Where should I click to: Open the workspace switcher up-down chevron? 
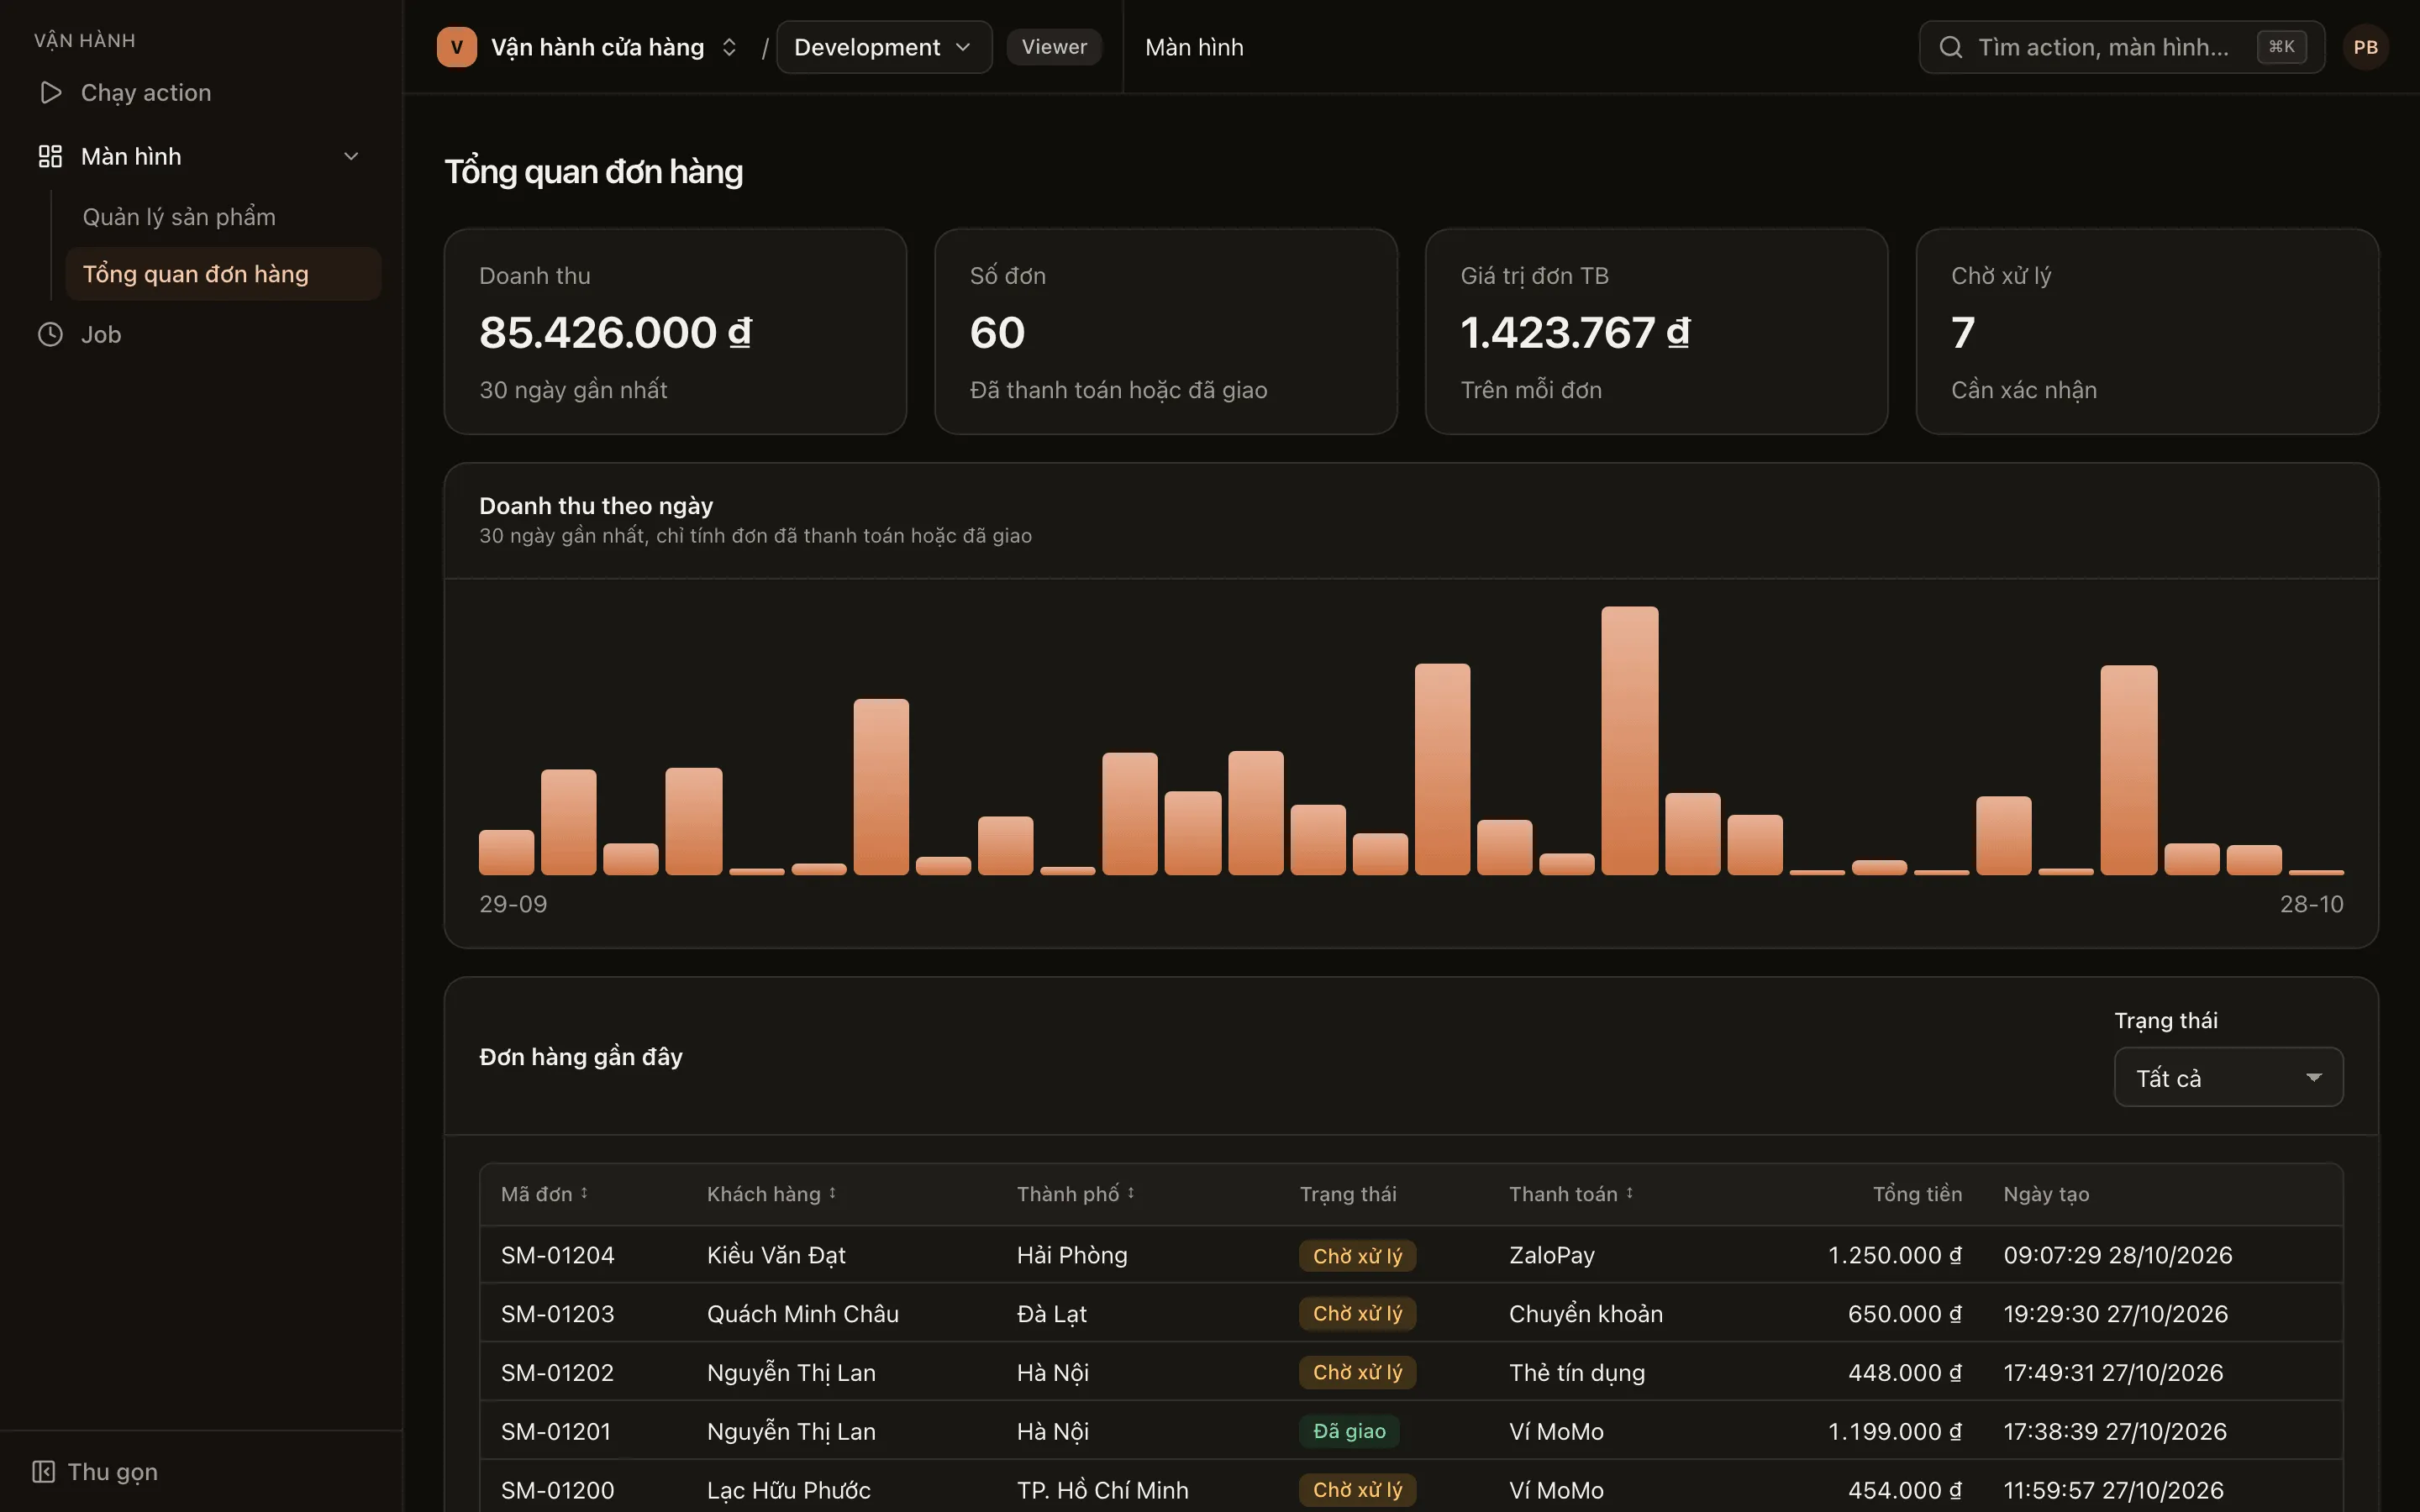click(729, 47)
